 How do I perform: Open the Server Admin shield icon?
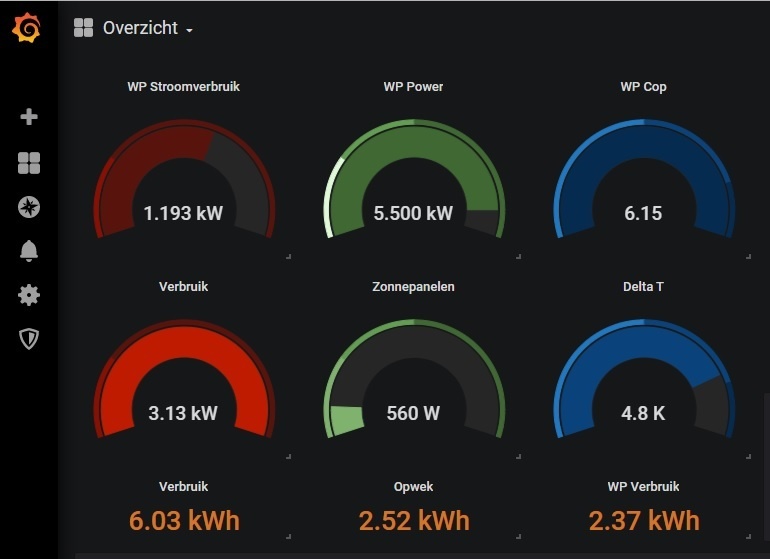pos(29,339)
